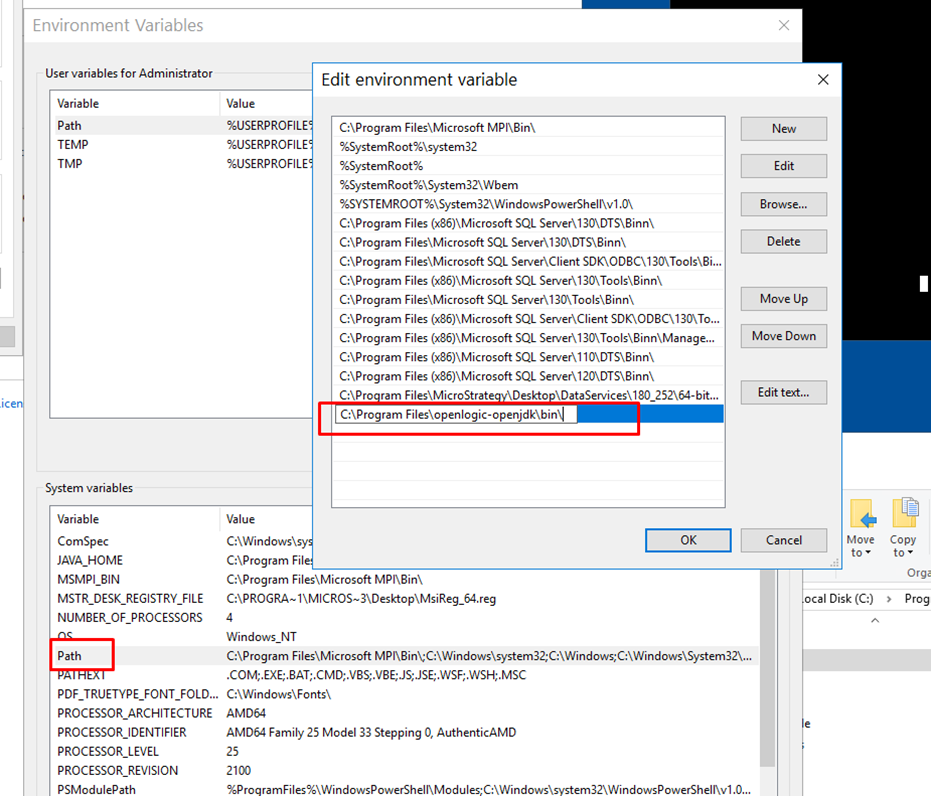Open Move to in File Explorer ribbon
Screen dimensions: 931x796
click(861, 527)
